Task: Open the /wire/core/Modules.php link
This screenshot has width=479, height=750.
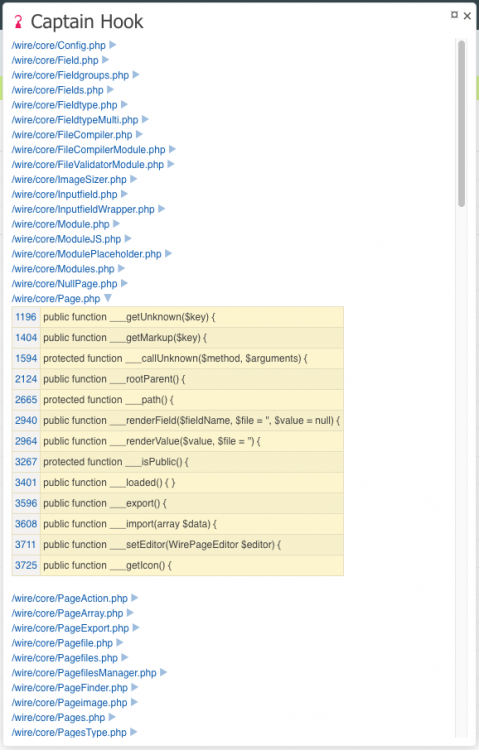Action: click(63, 269)
